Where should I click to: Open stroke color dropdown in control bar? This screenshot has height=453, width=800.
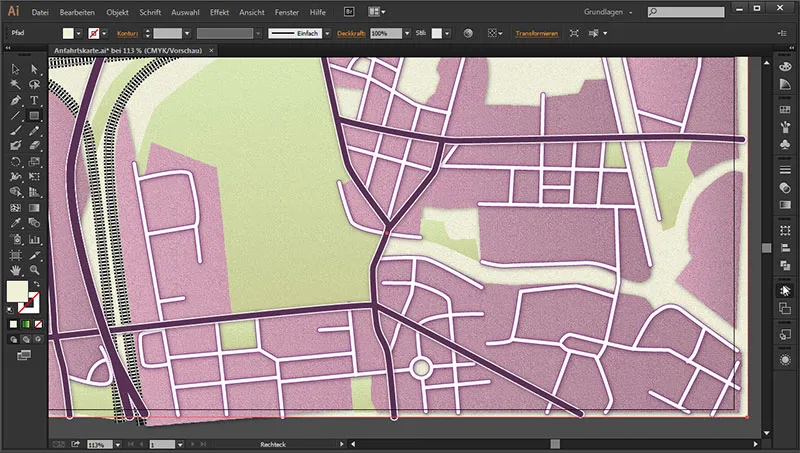coord(104,33)
